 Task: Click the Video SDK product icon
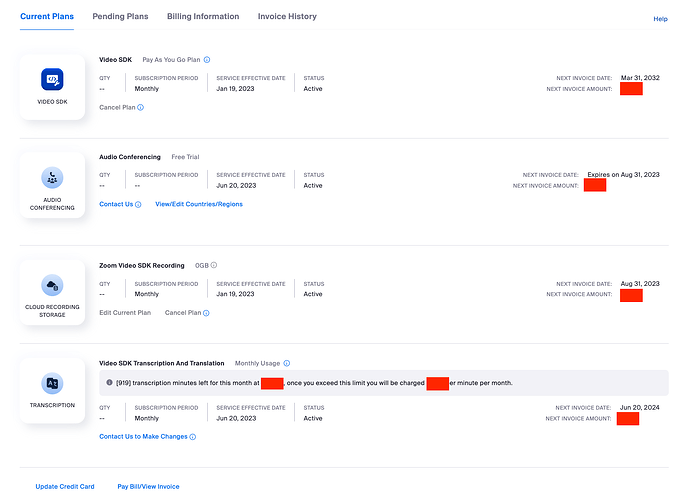click(52, 79)
